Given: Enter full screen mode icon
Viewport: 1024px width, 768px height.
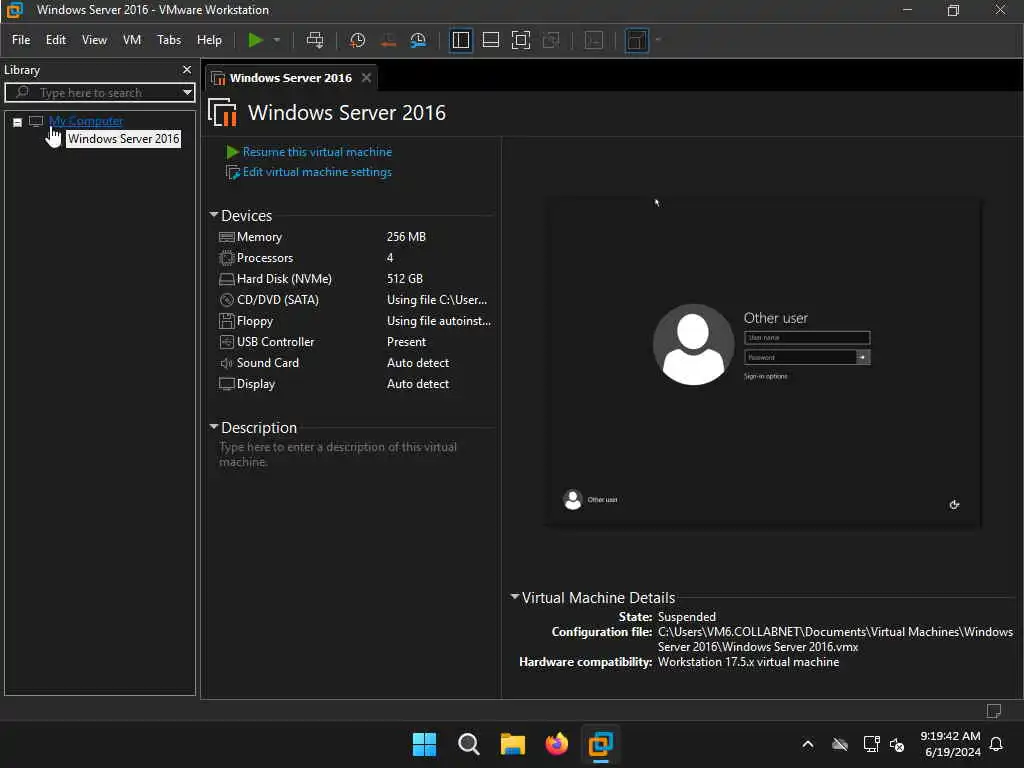Looking at the screenshot, I should pos(520,40).
